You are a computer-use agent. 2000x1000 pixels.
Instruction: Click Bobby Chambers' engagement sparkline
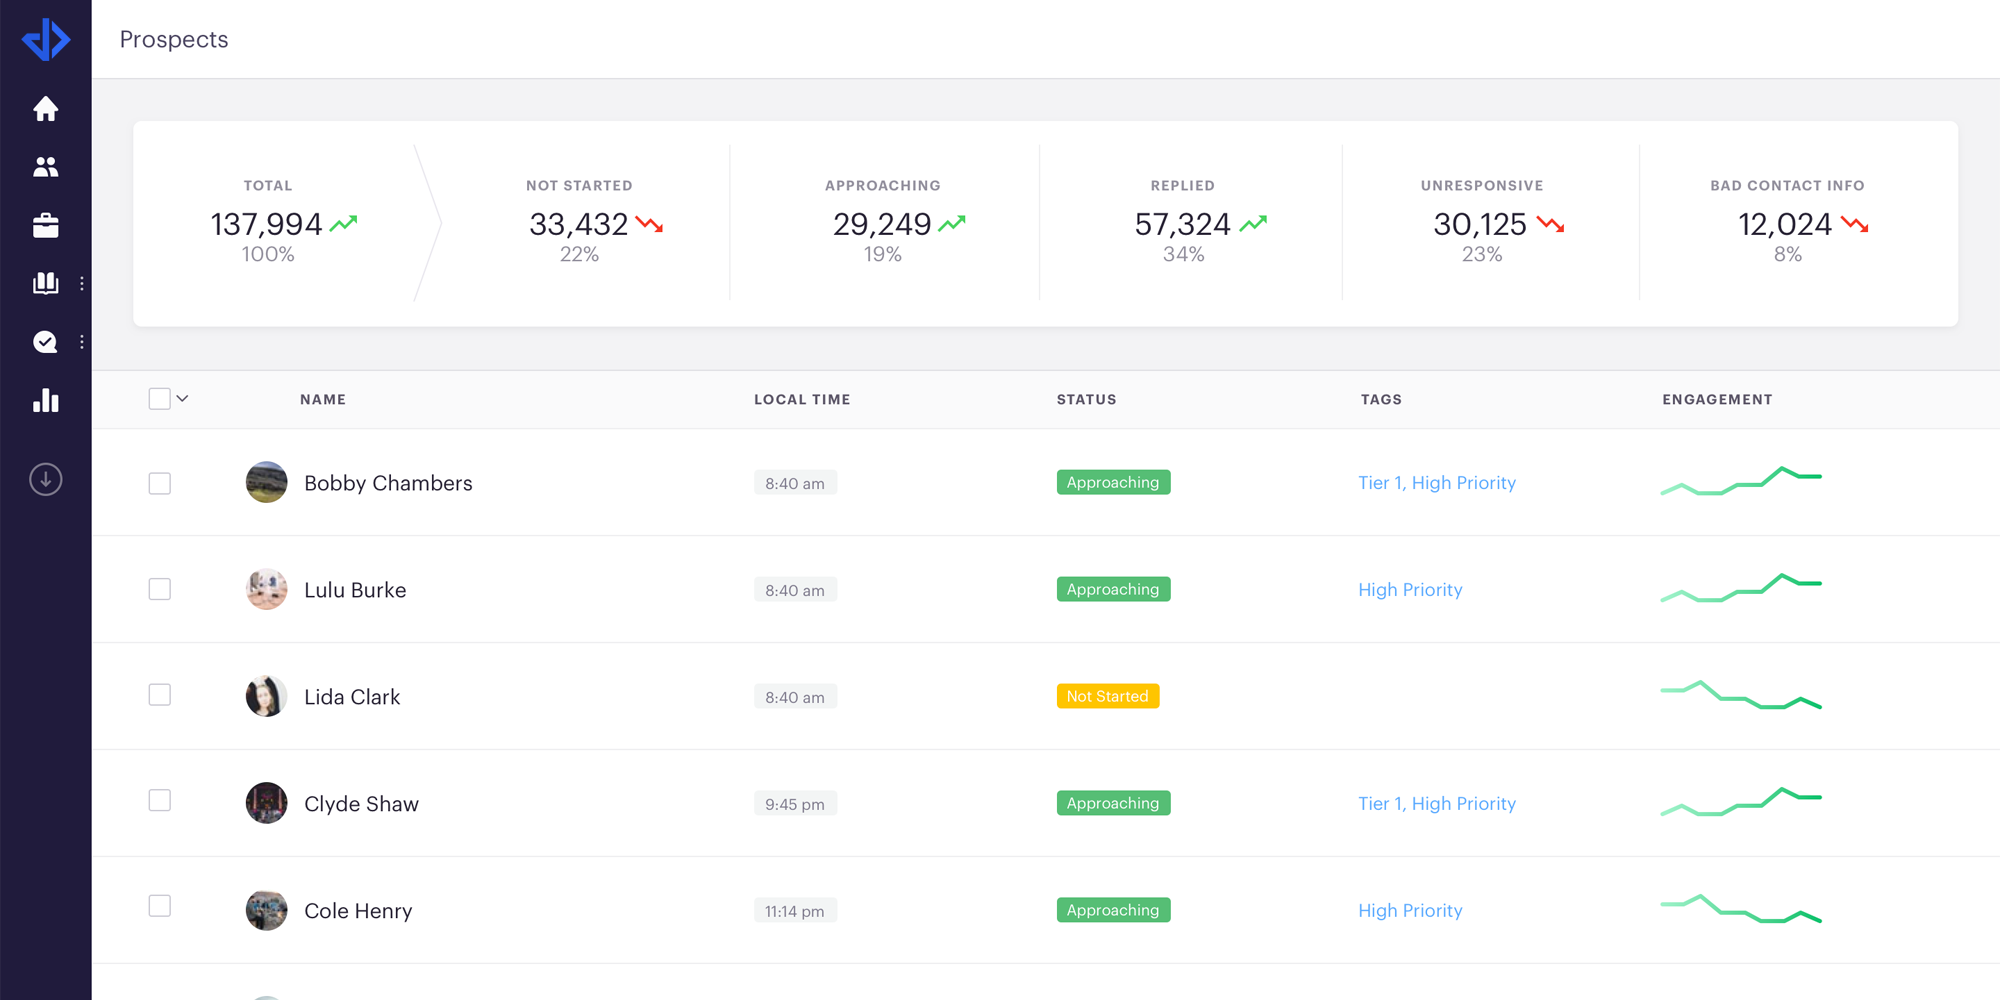coord(1741,481)
